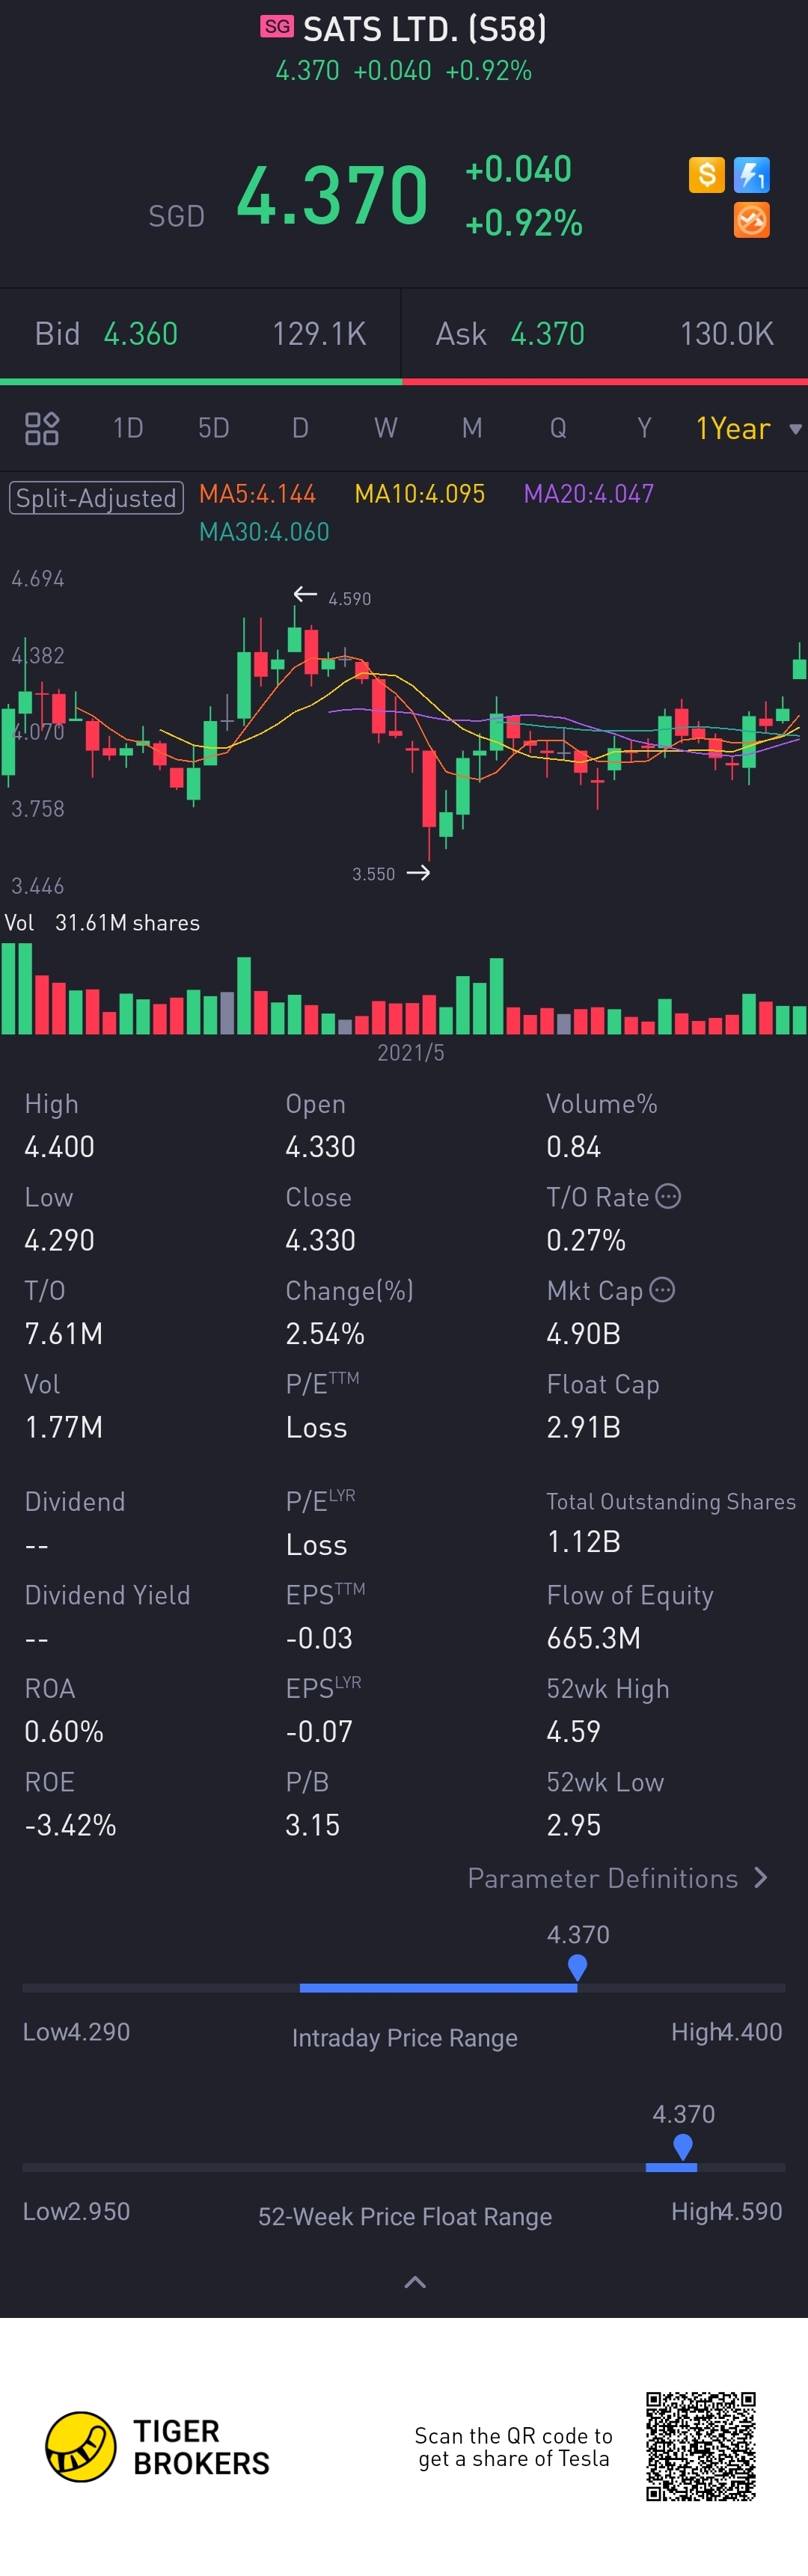808x2576 pixels.
Task: Tap the Change(%) value 2.54%
Action: tap(325, 1334)
